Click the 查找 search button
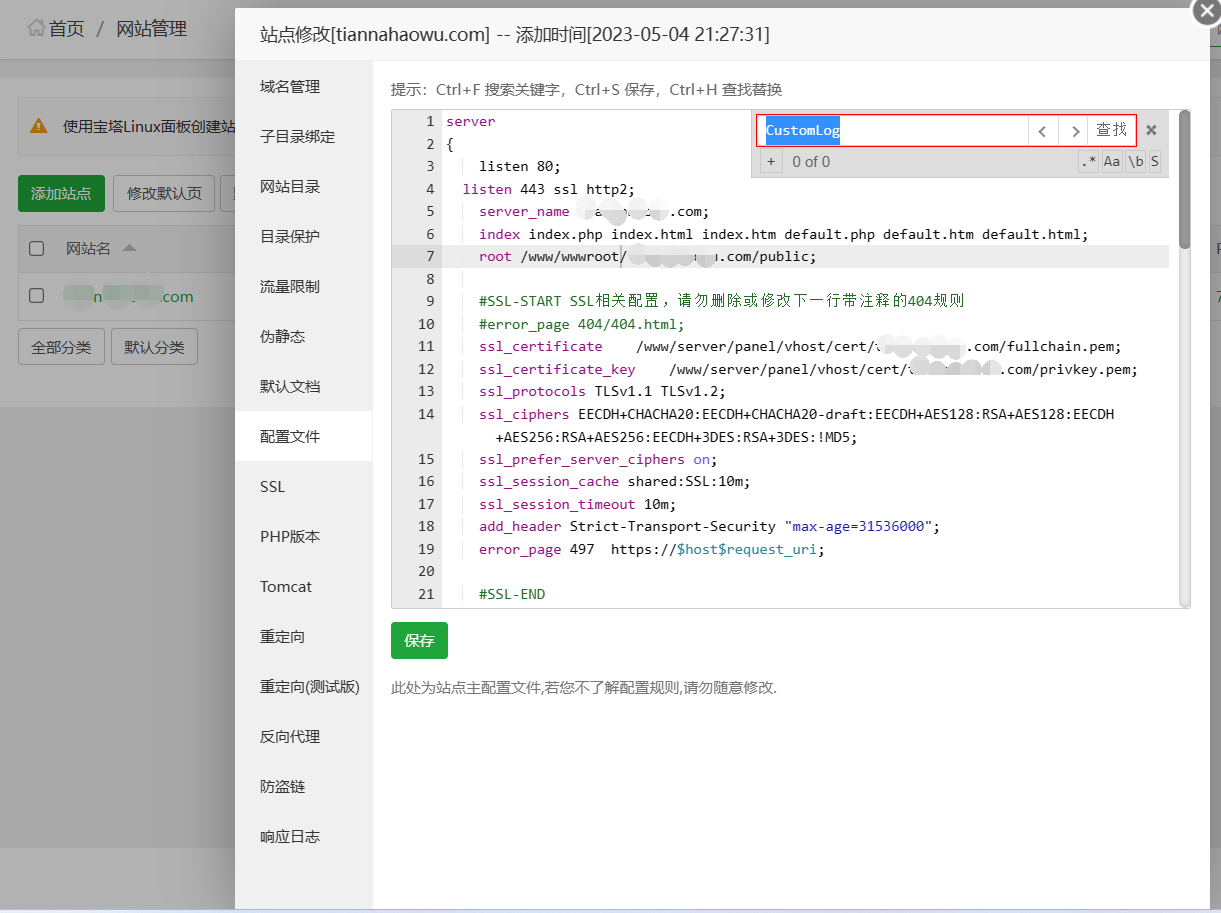Image resolution: width=1221 pixels, height=913 pixels. [1111, 131]
